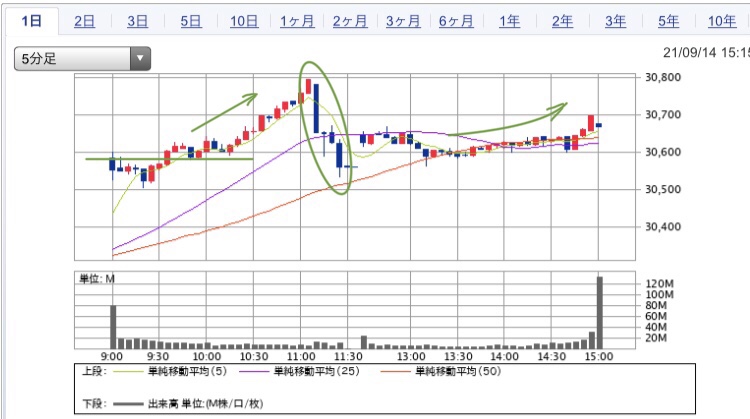Click the red candlestick at the 30,800 peak
This screenshot has width=750, height=419.
pos(309,86)
